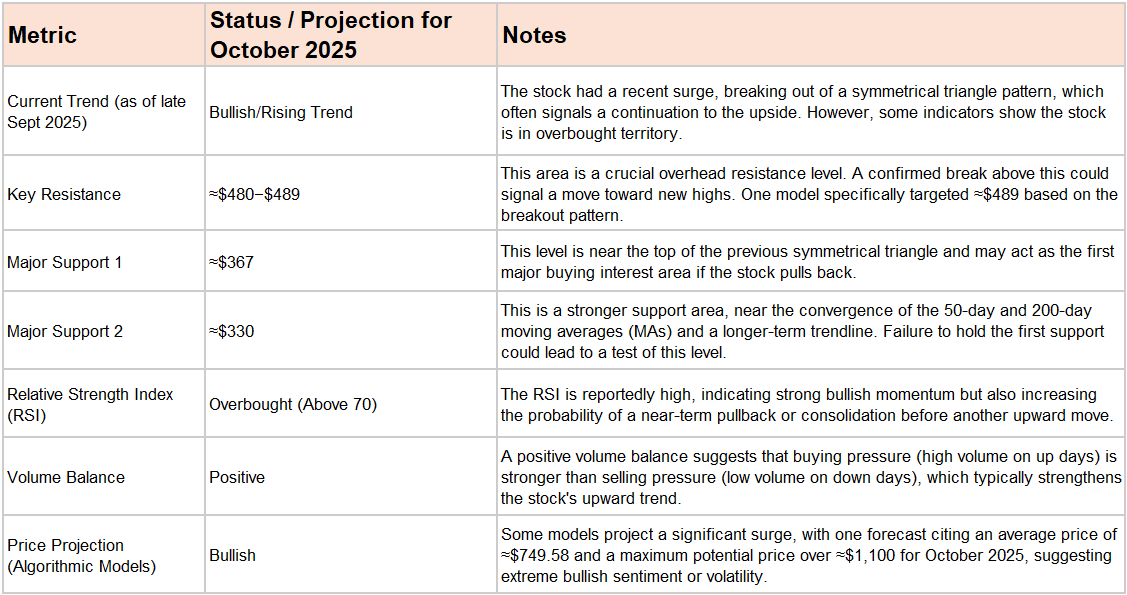
Task: Click the Notes column header
Action: coord(534,35)
